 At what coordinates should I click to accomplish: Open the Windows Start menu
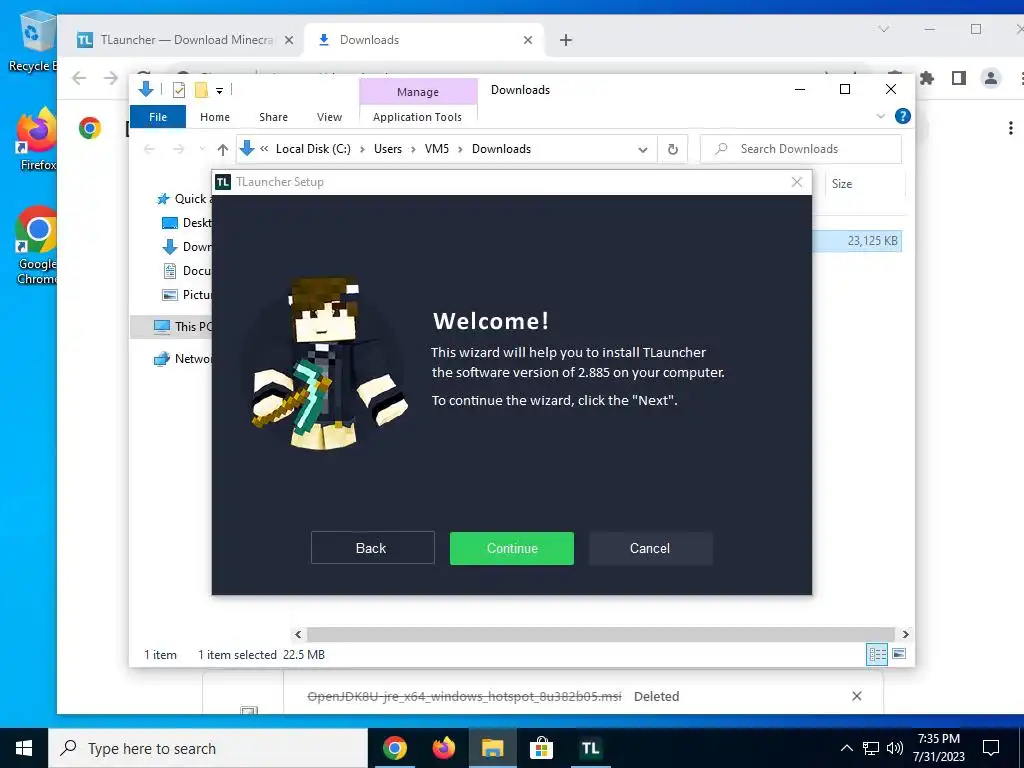[24, 748]
